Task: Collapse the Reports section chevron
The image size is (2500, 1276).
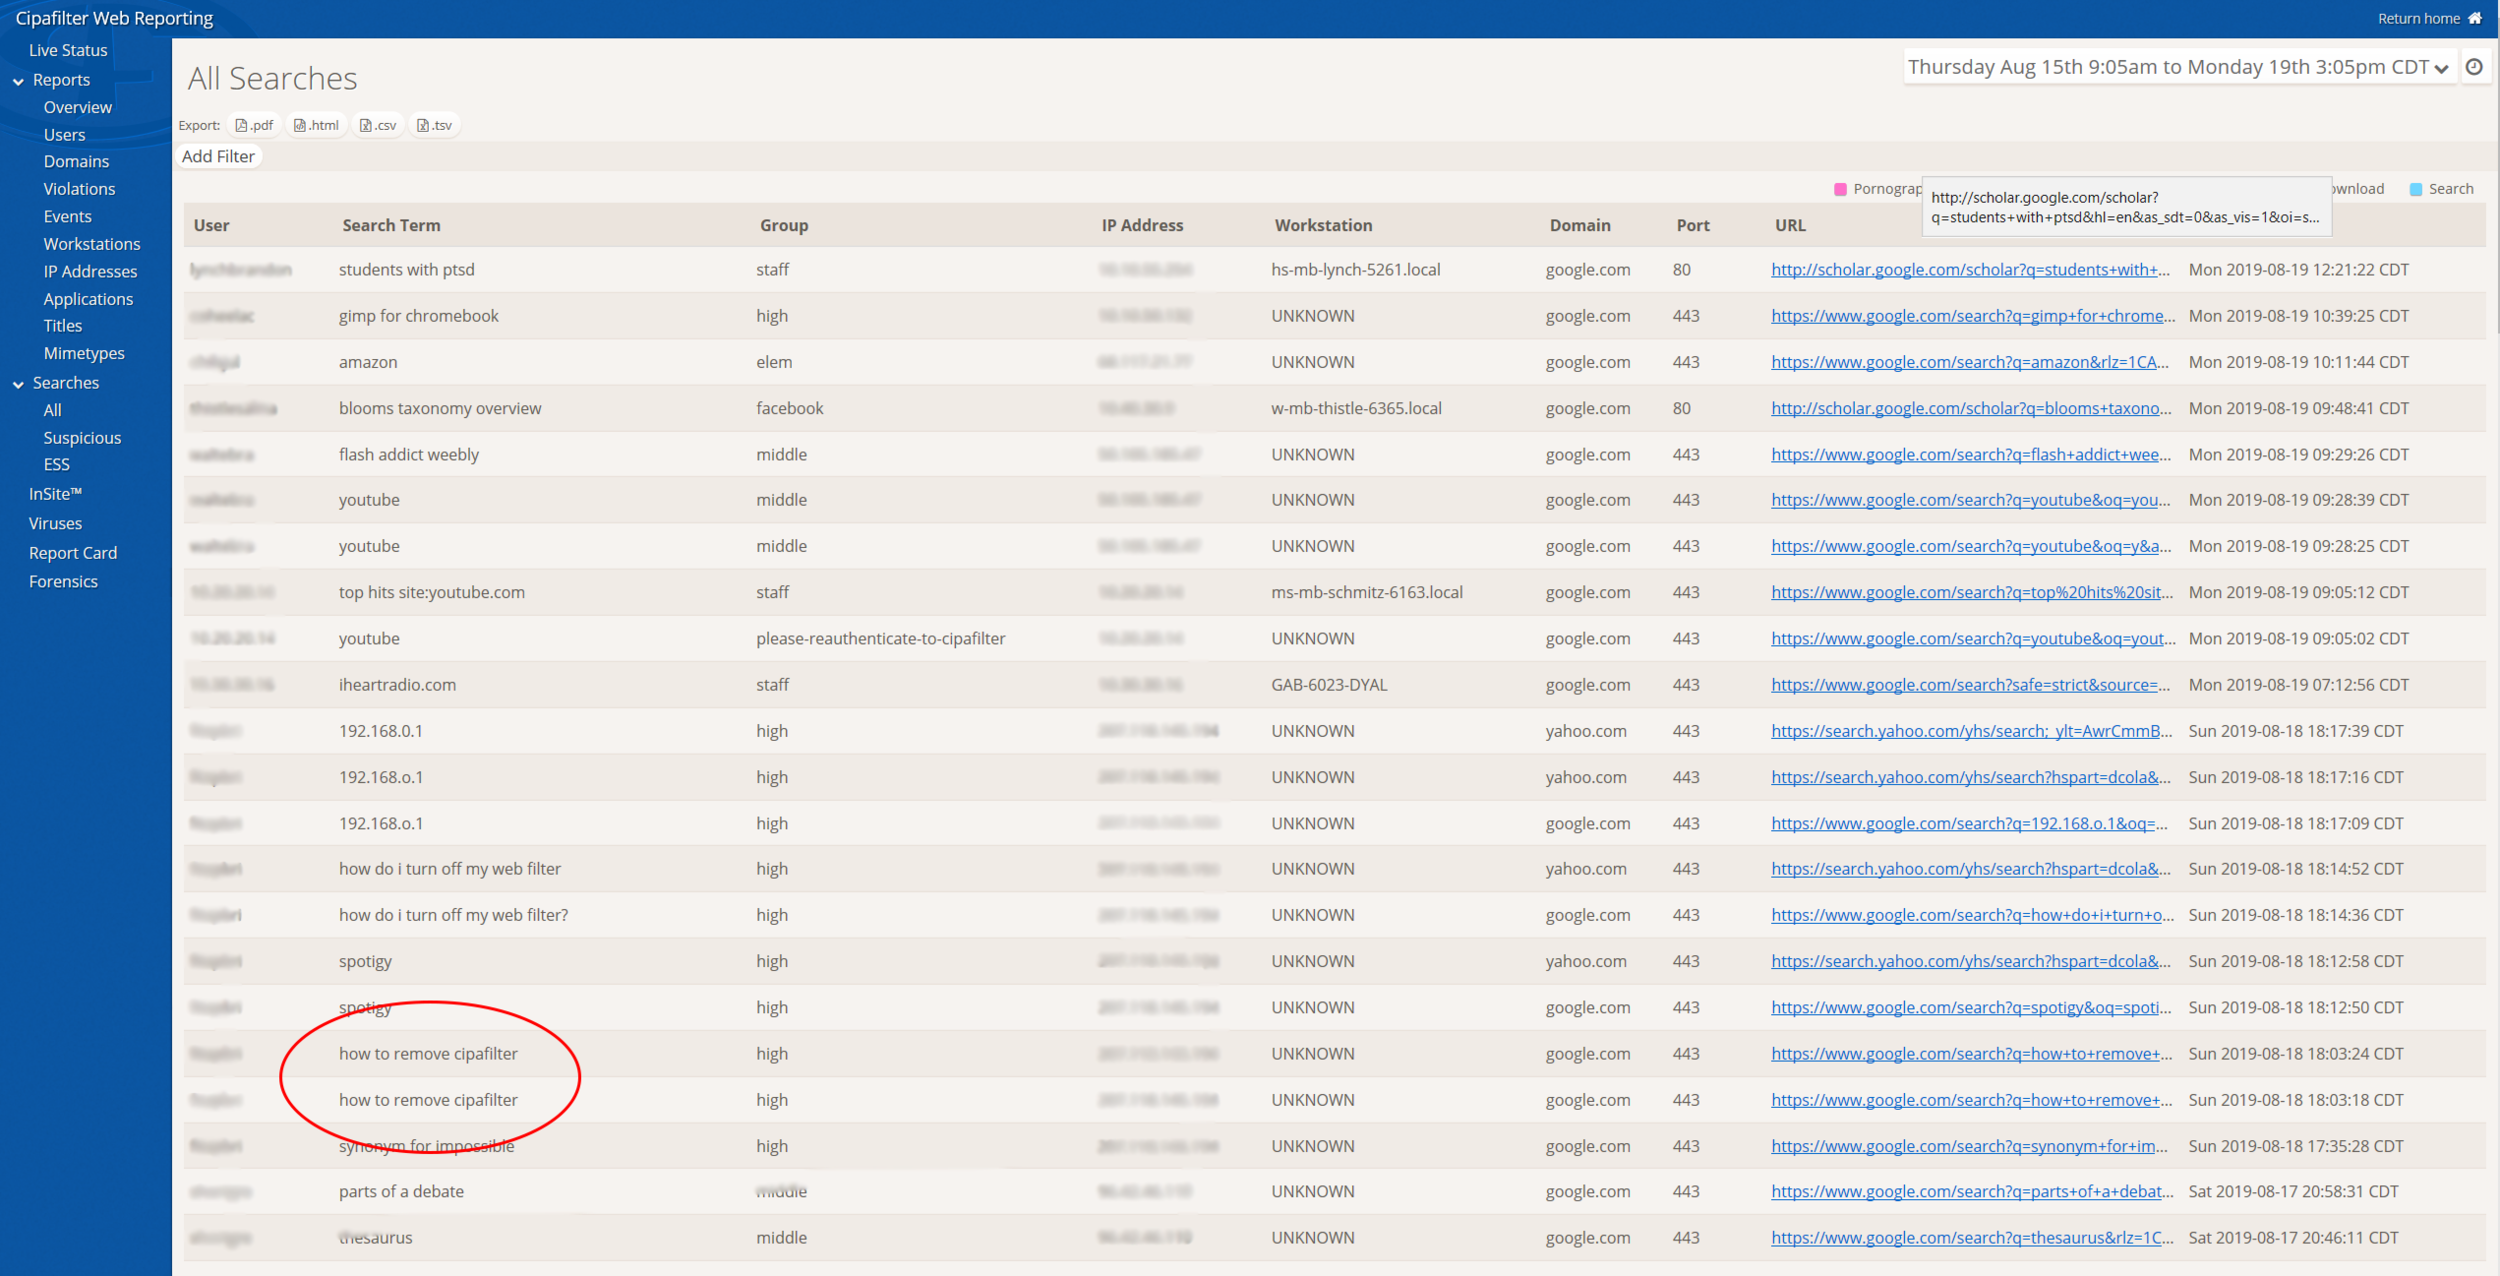Action: coord(18,81)
